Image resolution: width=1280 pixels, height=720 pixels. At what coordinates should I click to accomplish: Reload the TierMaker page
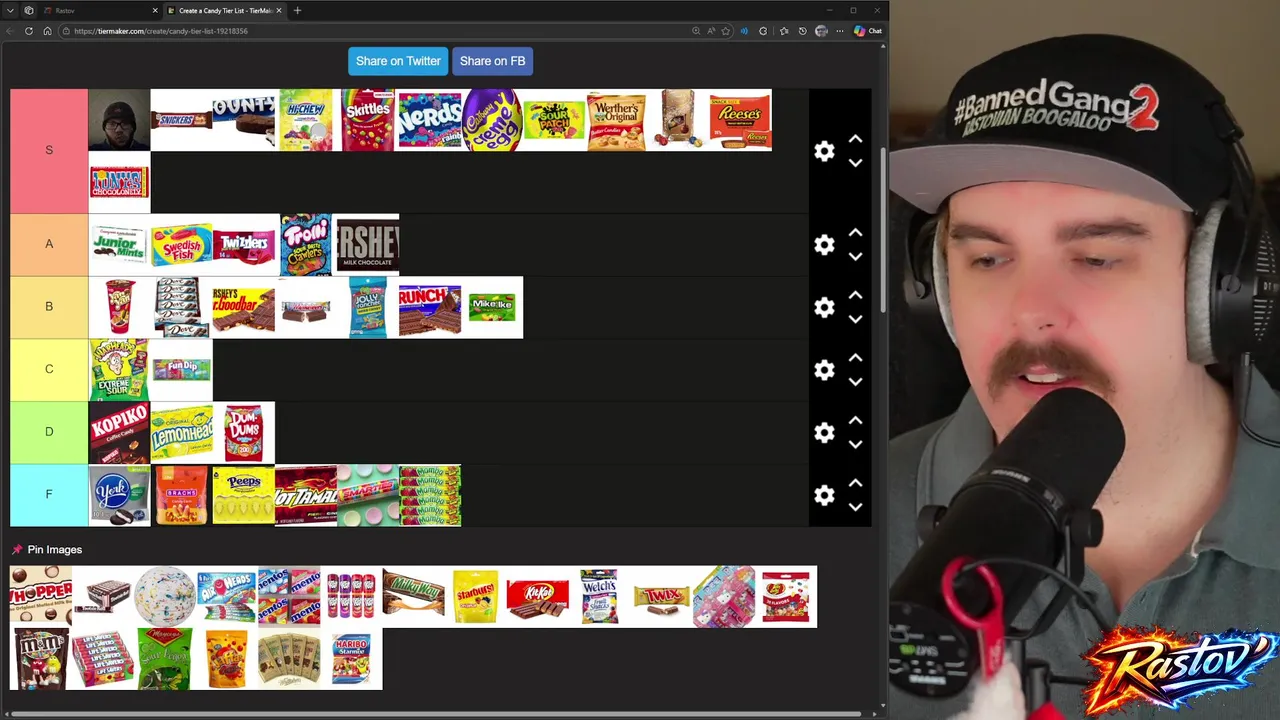[x=29, y=31]
